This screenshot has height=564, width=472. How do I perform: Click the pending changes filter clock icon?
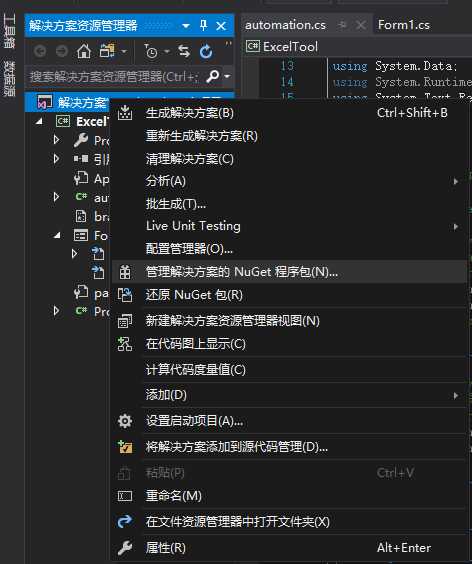pyautogui.click(x=151, y=52)
